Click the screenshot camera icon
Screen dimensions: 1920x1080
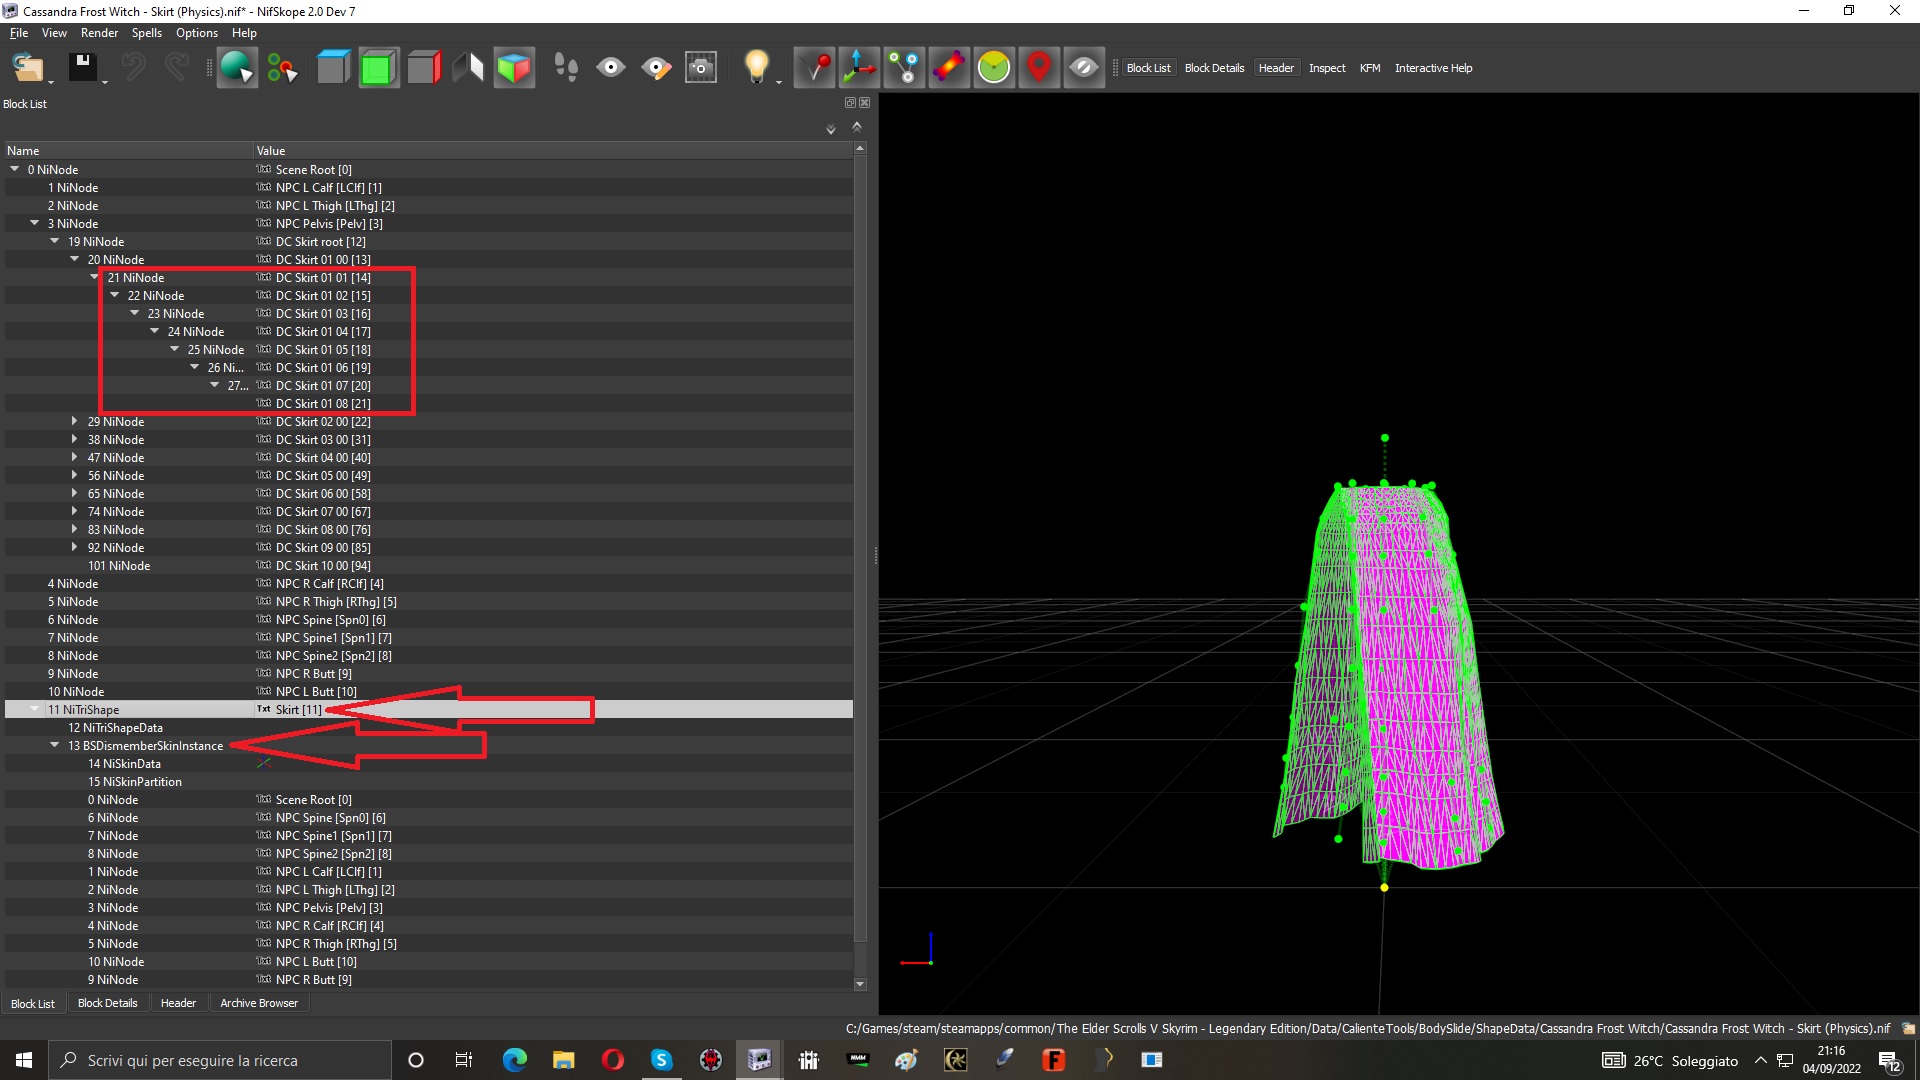click(x=701, y=67)
